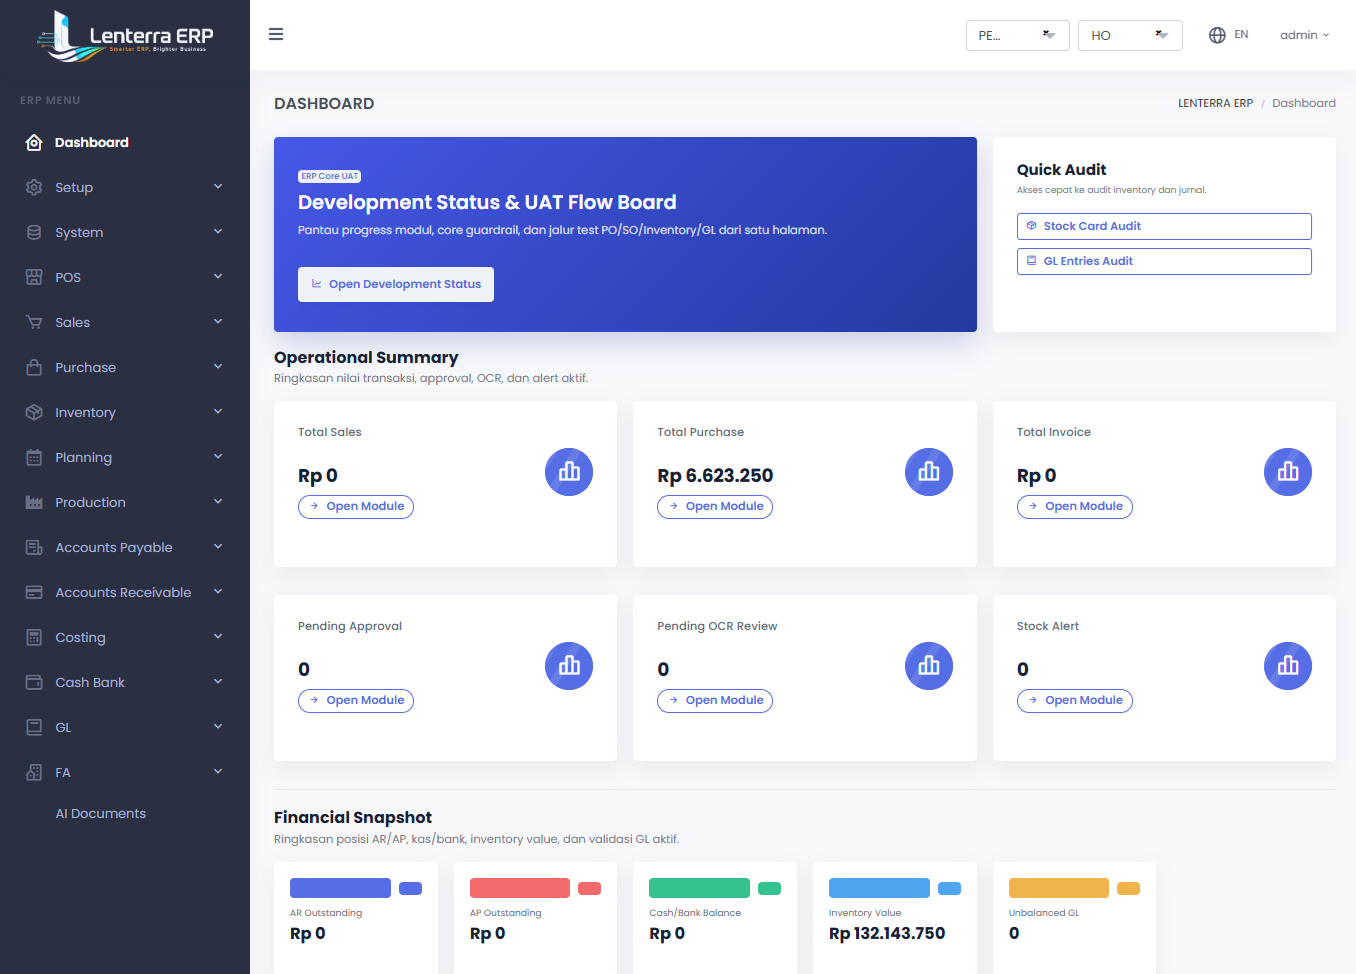Expand the Purchase menu chevron

pyautogui.click(x=218, y=367)
